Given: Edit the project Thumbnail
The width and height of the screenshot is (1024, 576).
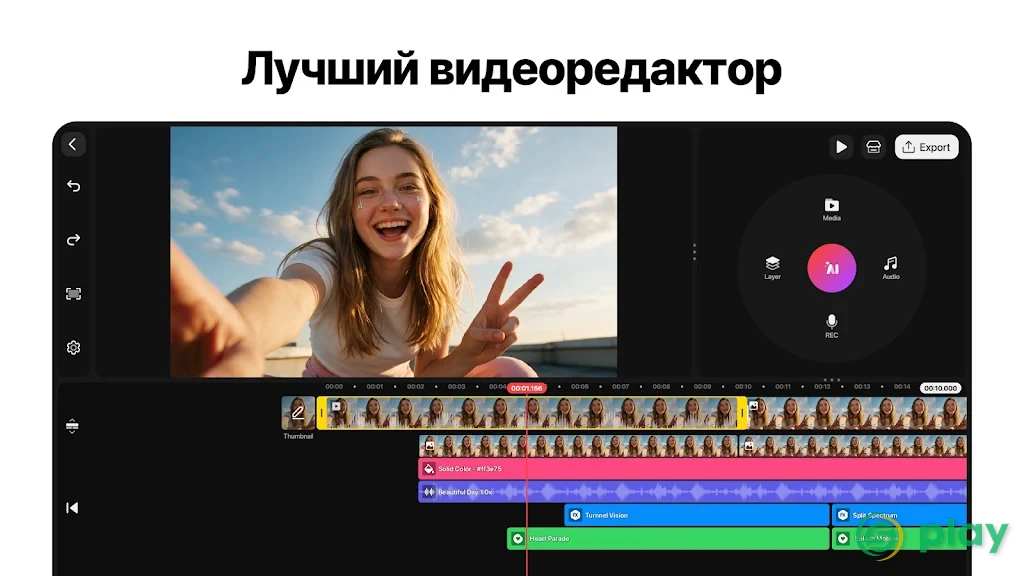Looking at the screenshot, I should coord(298,413).
